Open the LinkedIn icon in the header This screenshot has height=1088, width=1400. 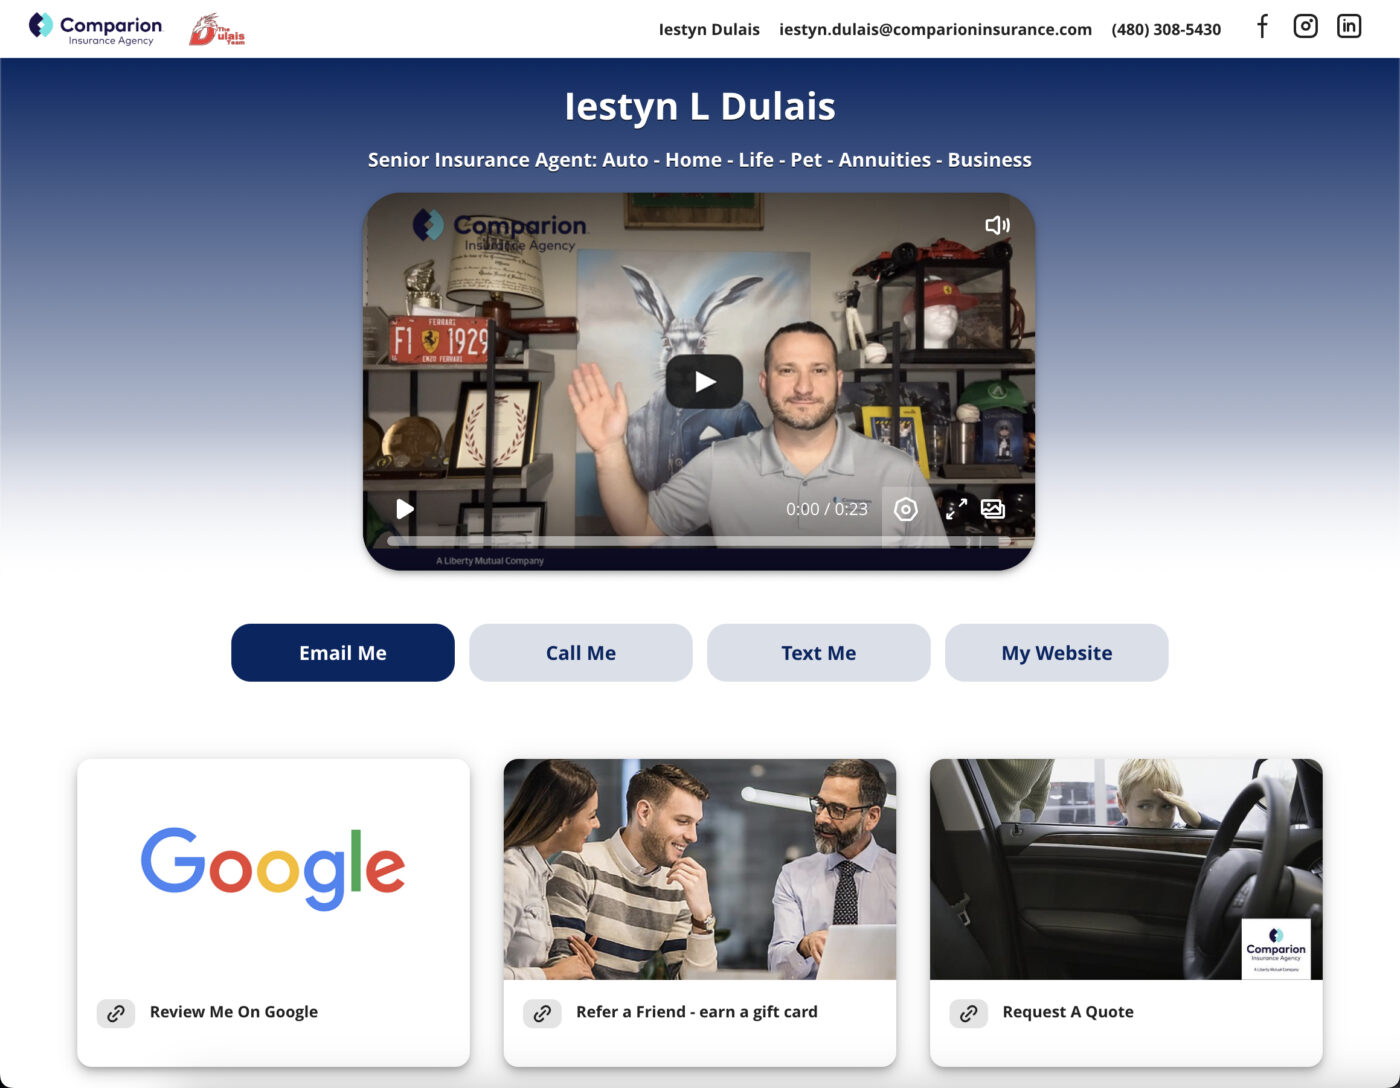coord(1349,26)
